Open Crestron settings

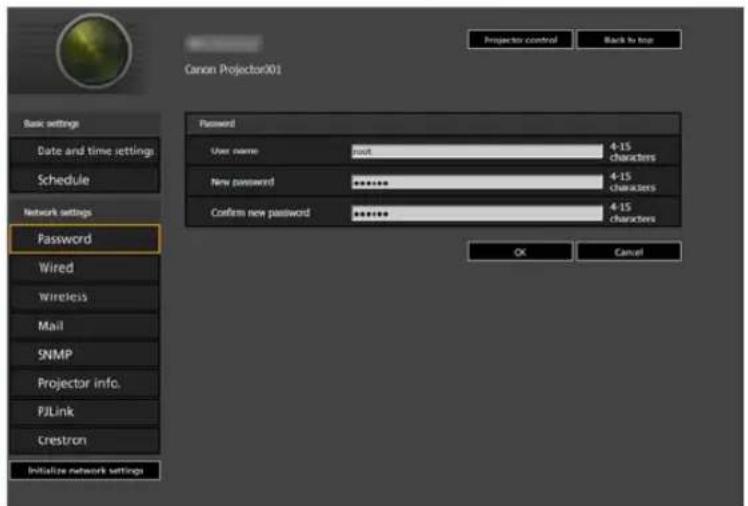click(84, 440)
